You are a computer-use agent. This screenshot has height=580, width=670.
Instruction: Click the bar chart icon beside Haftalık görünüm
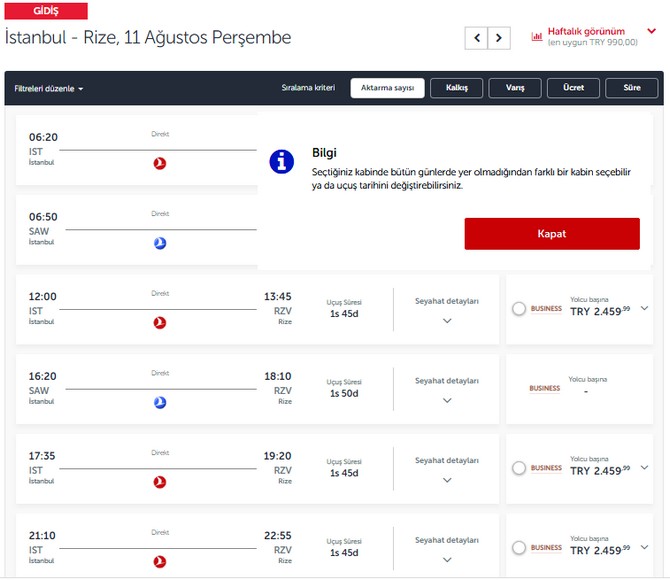pos(537,36)
